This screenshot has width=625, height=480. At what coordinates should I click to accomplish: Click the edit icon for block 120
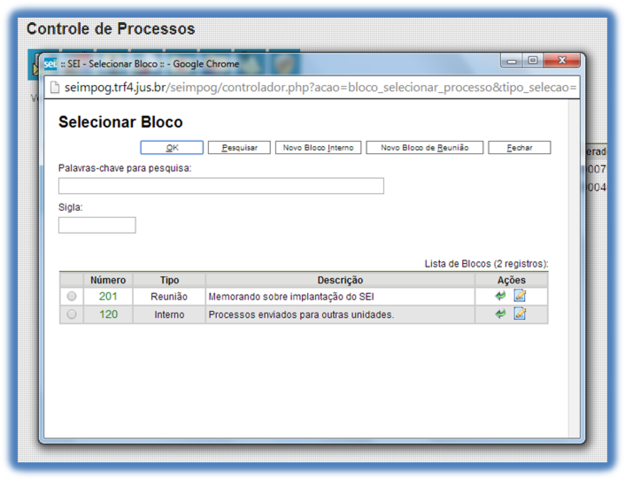click(x=519, y=314)
